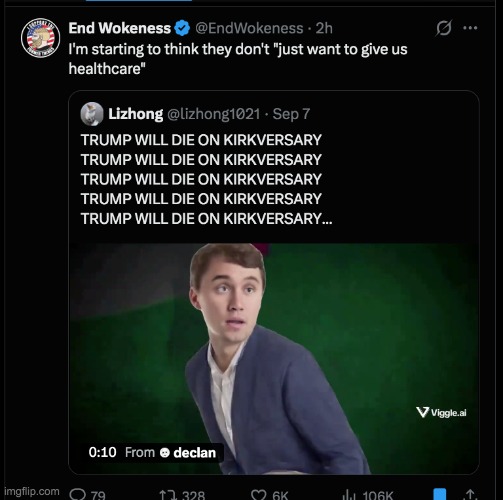Toggle the blue bookmark icon
The height and width of the screenshot is (500, 503).
[439, 494]
